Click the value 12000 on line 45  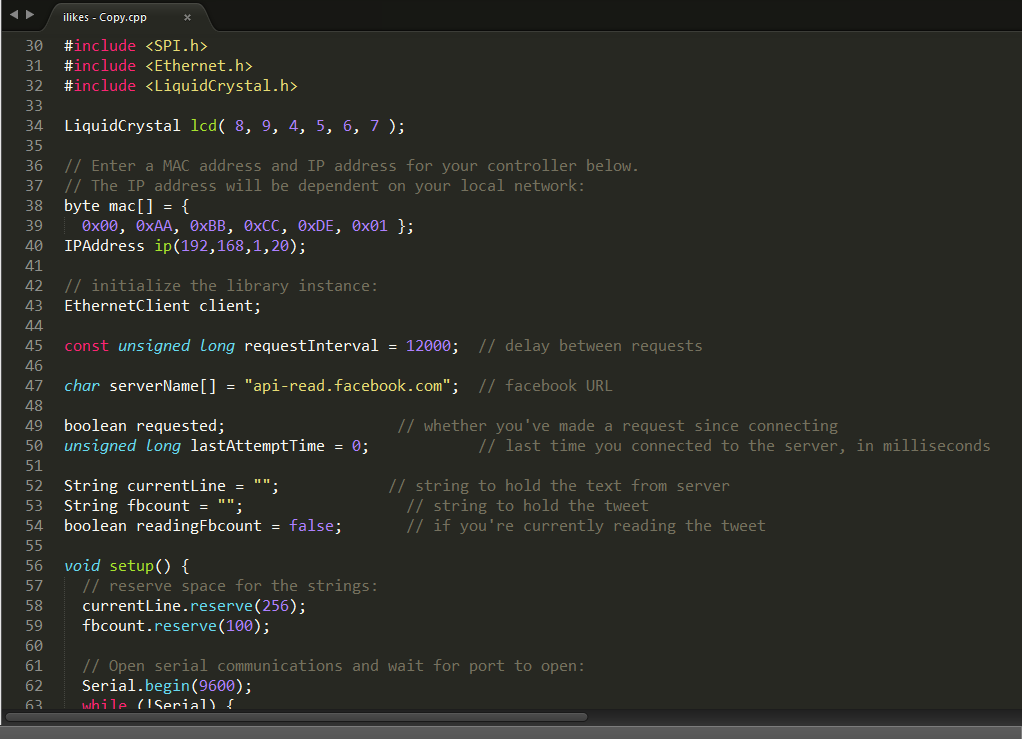428,346
